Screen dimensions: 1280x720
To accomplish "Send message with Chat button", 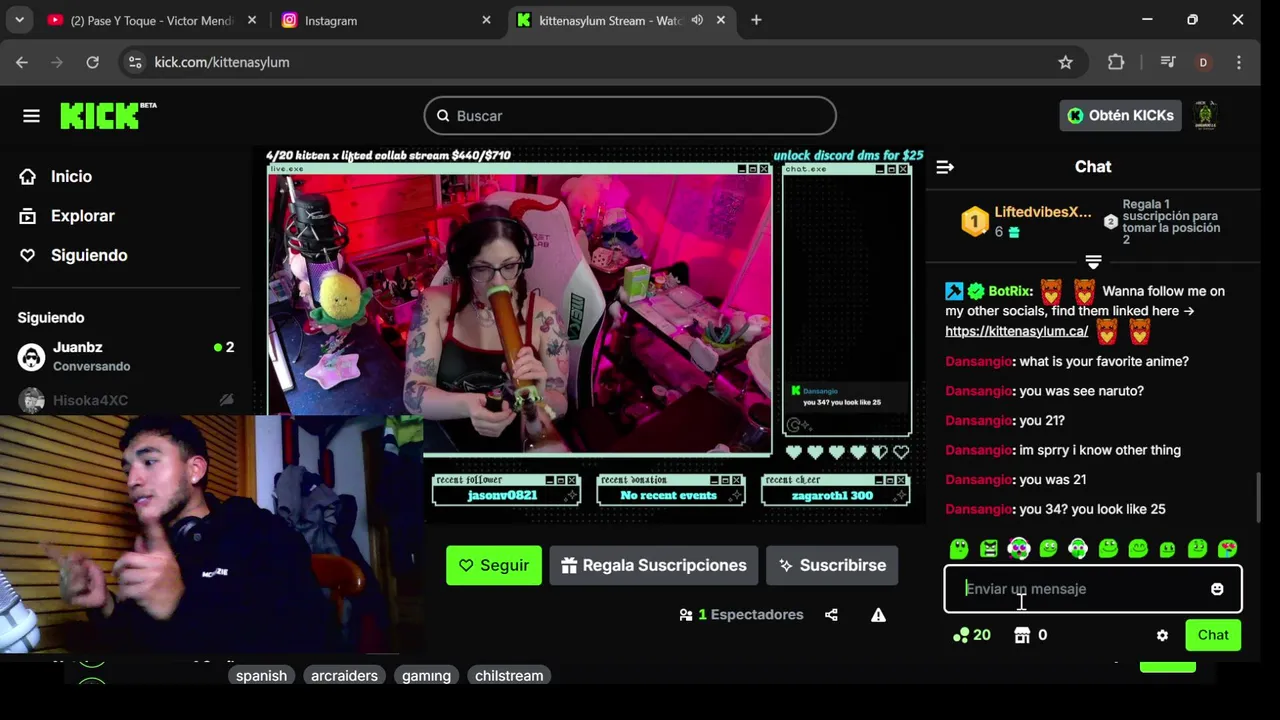I will pyautogui.click(x=1213, y=635).
